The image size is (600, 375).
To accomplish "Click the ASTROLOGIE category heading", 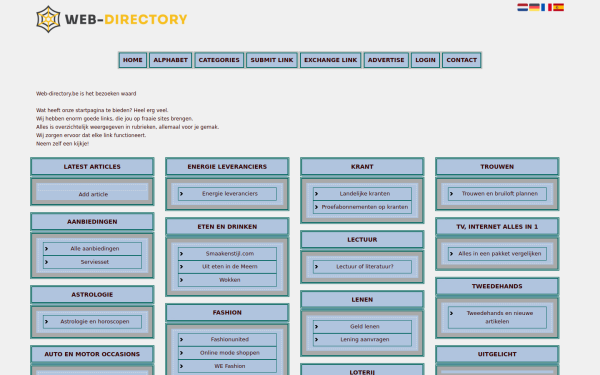I will [92, 295].
